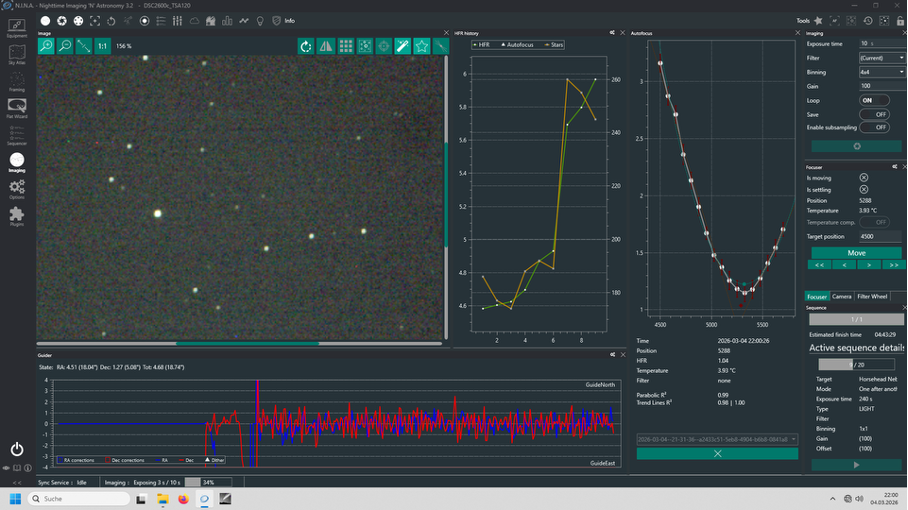Open the Binning dropdown set to 4x4
Image resolution: width=908 pixels, height=510 pixels.
(x=882, y=72)
